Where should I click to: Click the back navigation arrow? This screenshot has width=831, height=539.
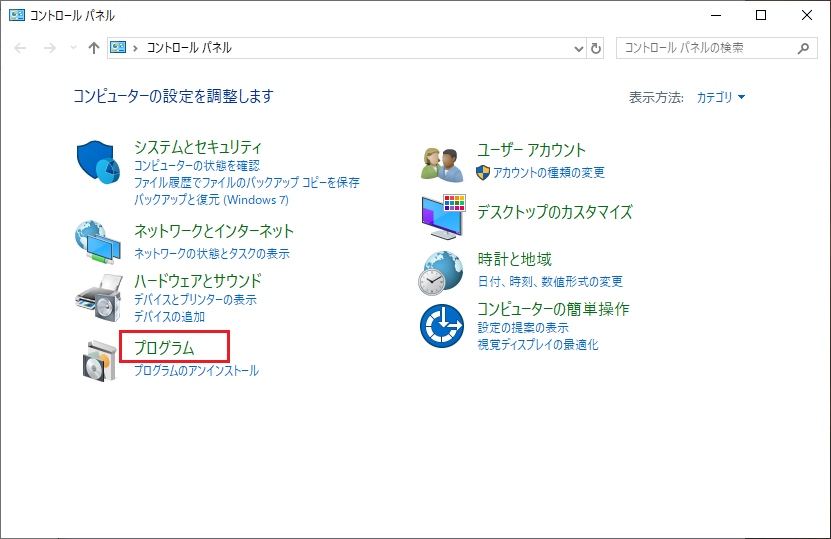click(x=20, y=48)
